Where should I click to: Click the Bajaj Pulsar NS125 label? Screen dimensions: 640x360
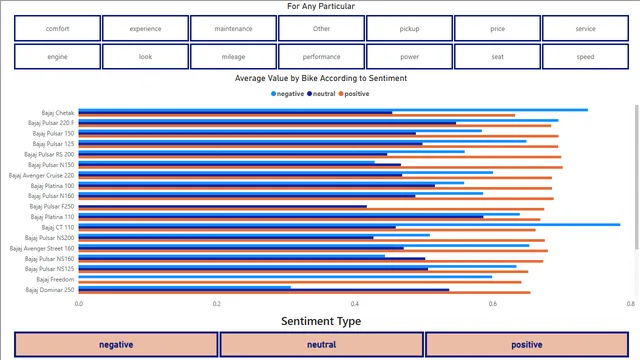point(49,269)
